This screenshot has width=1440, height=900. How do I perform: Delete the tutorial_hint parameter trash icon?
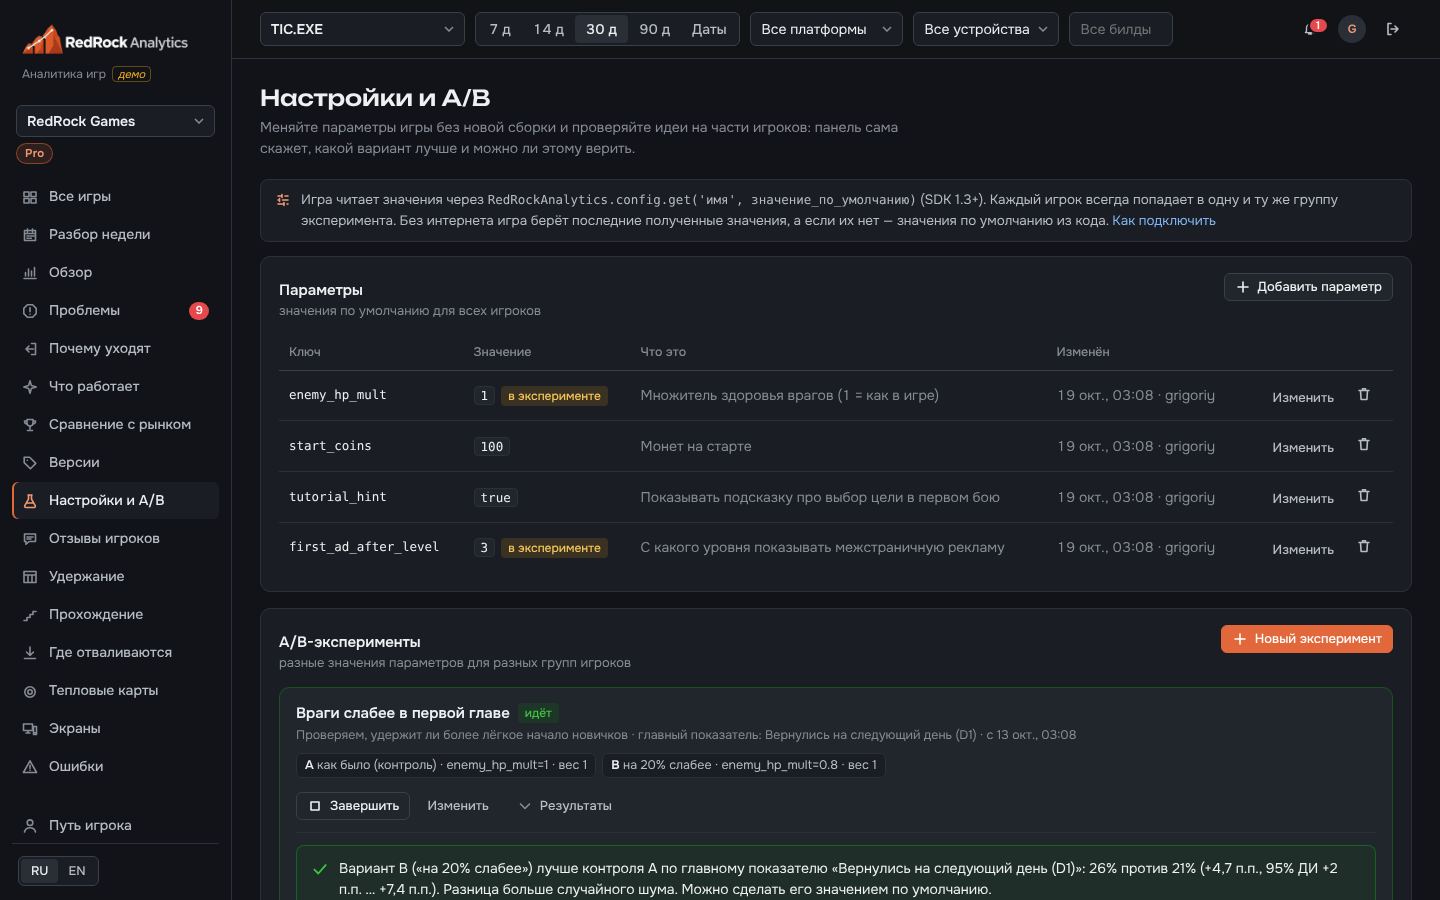[1364, 496]
